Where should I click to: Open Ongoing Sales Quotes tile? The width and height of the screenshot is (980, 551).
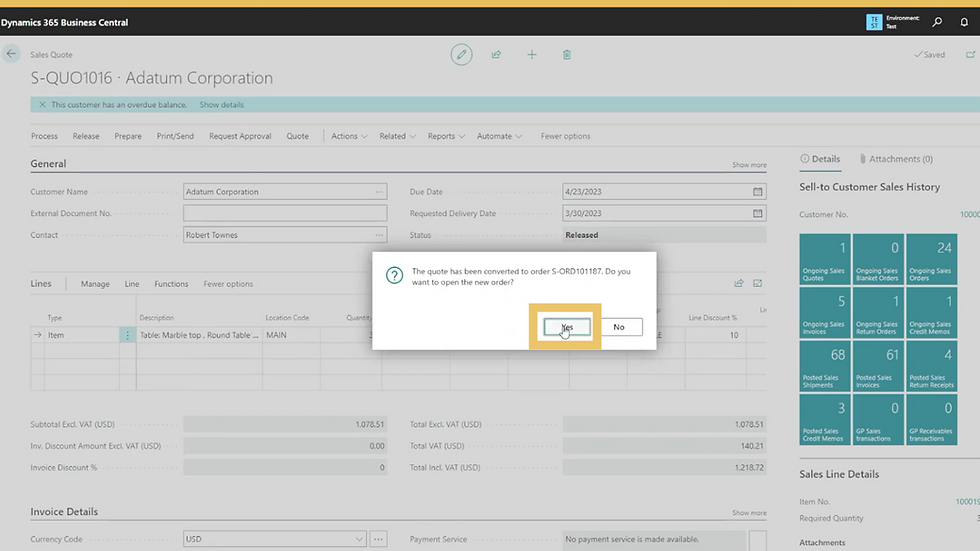pos(824,259)
